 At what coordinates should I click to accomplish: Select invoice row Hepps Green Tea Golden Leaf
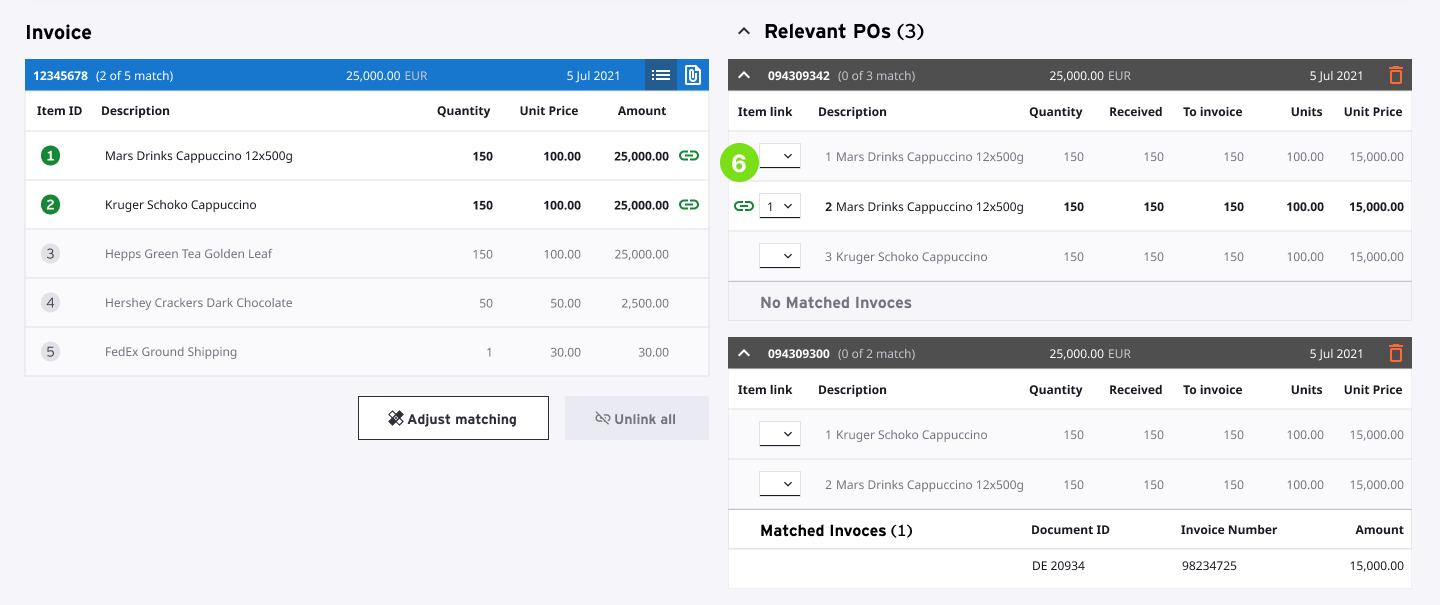(188, 254)
